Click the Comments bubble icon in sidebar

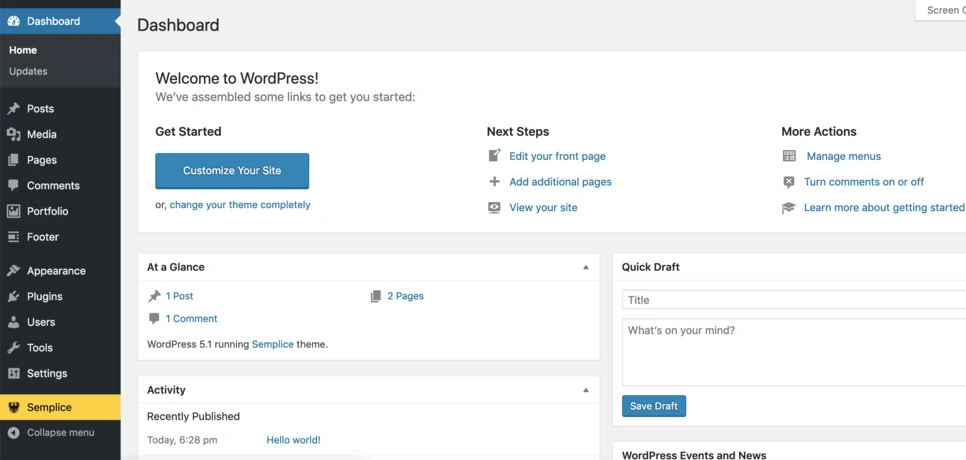[x=13, y=186]
